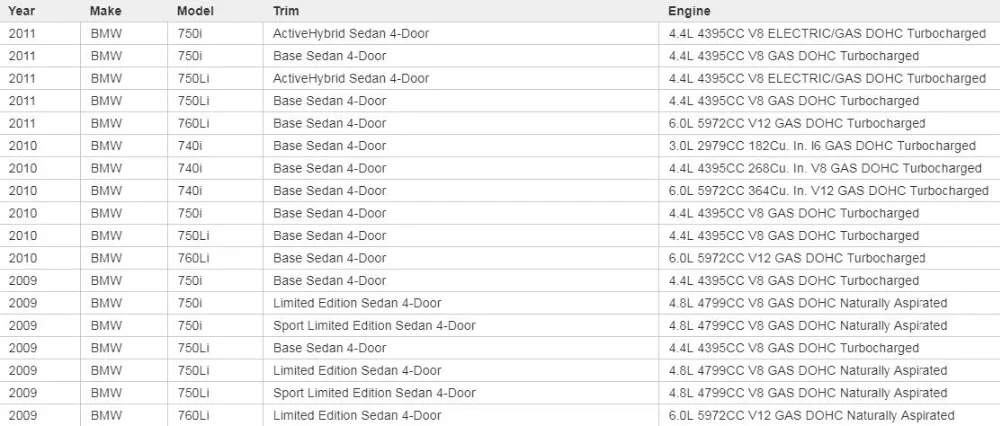Click the 2009 750Li Sport Limited Edition trim
The width and height of the screenshot is (1000, 426).
461,393
